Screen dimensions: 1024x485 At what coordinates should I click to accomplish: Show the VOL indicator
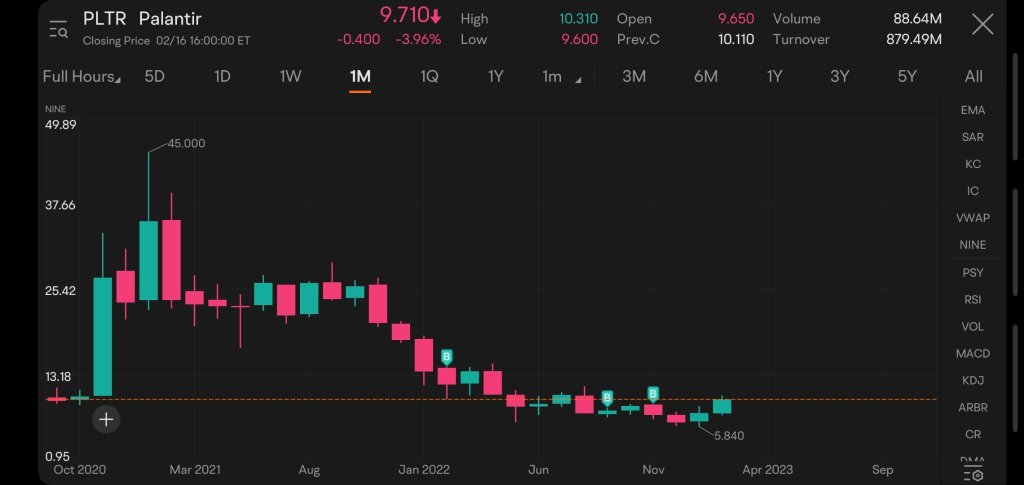click(x=972, y=326)
